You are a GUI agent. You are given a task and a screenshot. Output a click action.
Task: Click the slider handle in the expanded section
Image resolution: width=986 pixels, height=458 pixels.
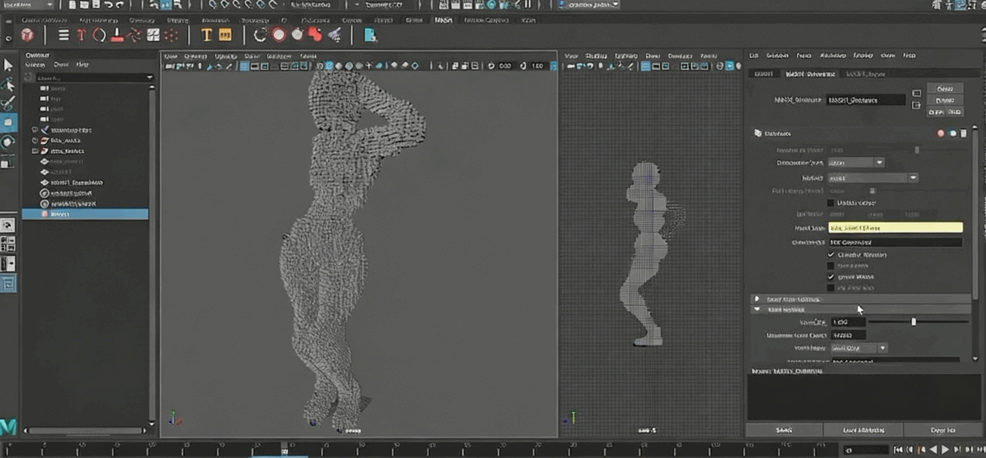point(913,322)
